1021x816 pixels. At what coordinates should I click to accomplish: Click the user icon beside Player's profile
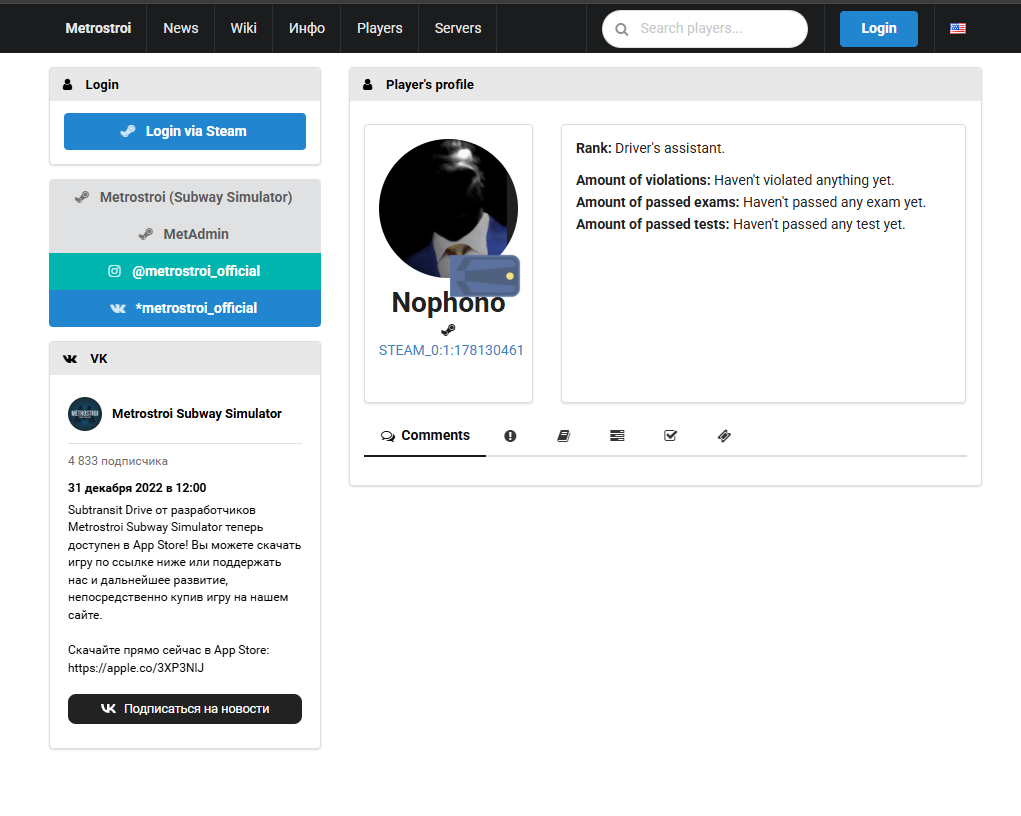[368, 85]
